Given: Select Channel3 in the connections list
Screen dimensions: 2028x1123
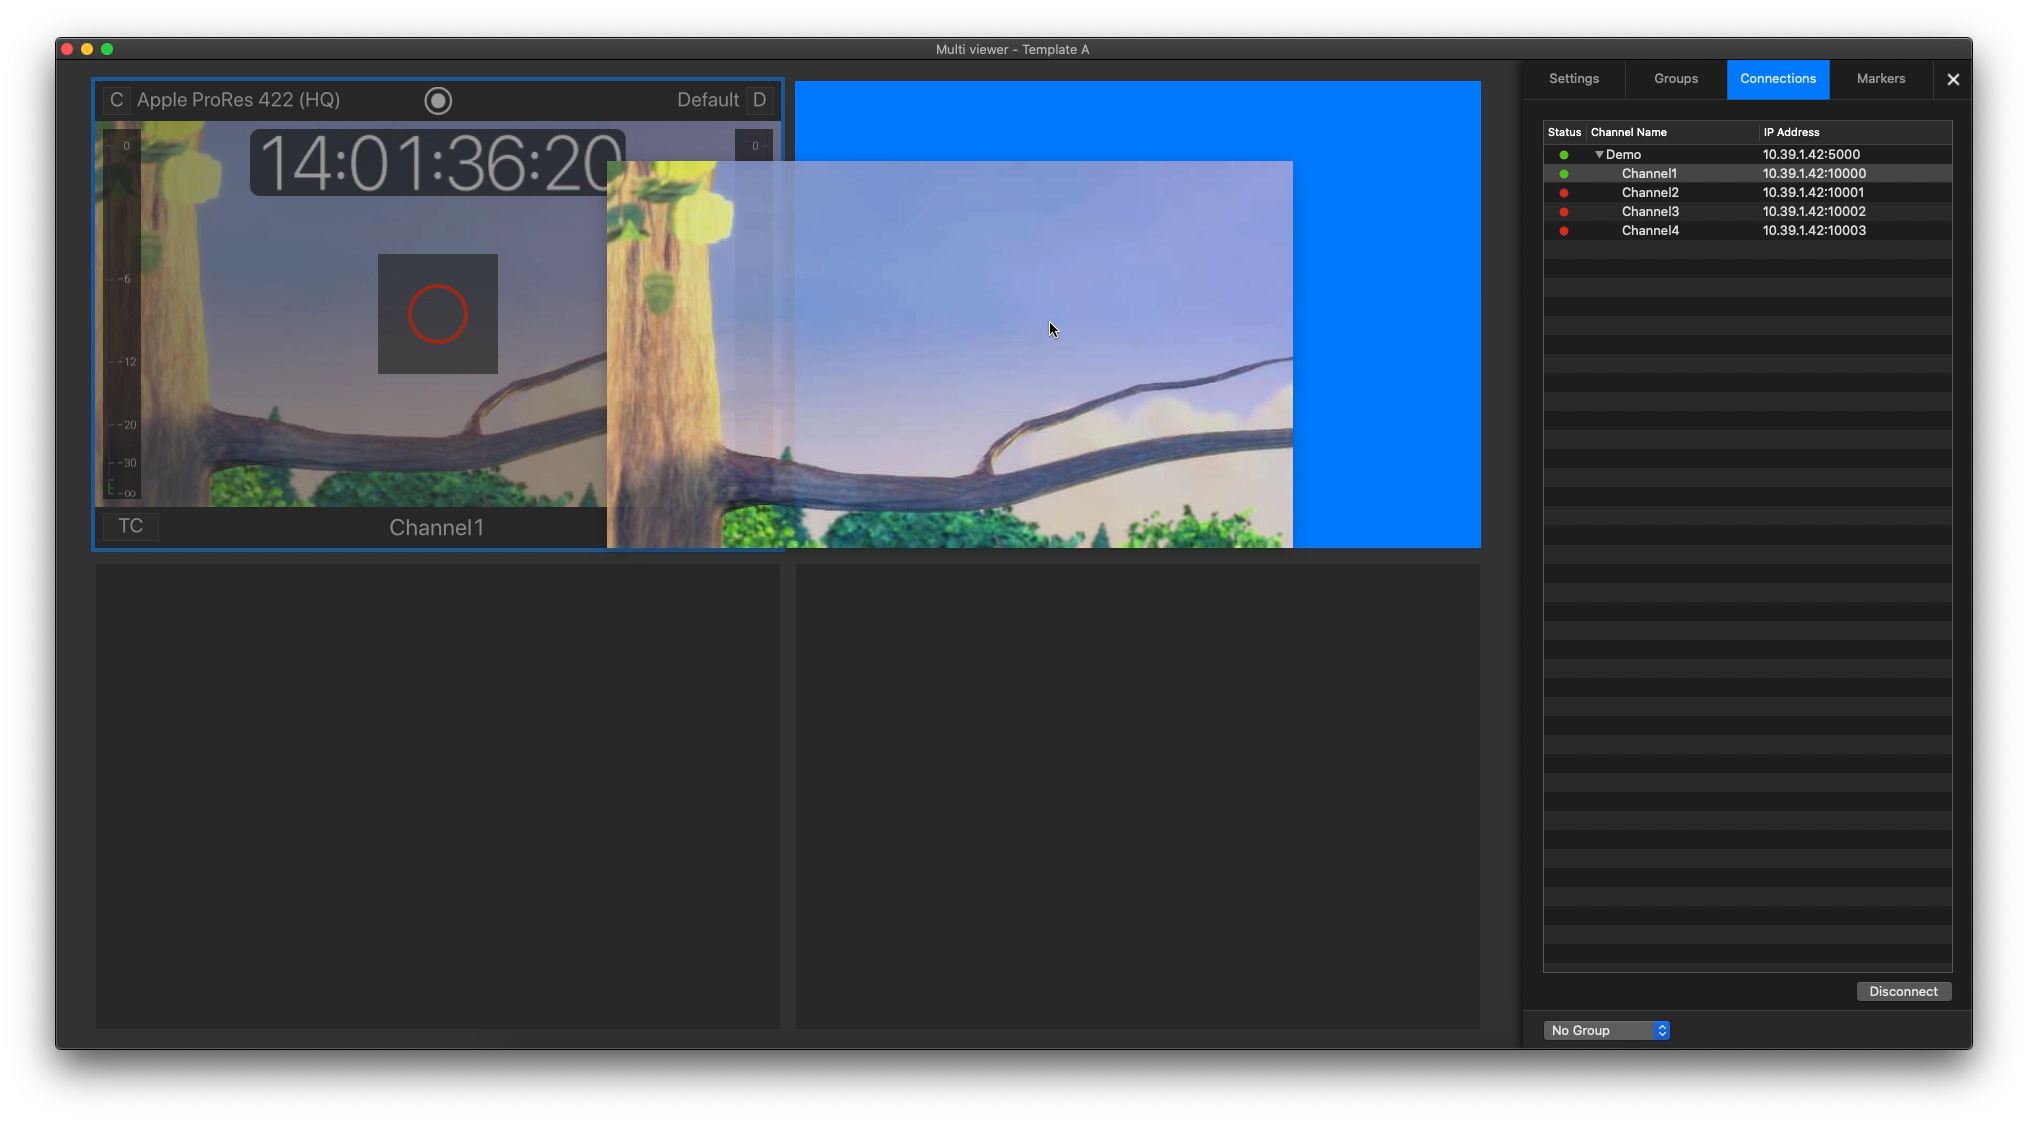Looking at the screenshot, I should 1747,212.
